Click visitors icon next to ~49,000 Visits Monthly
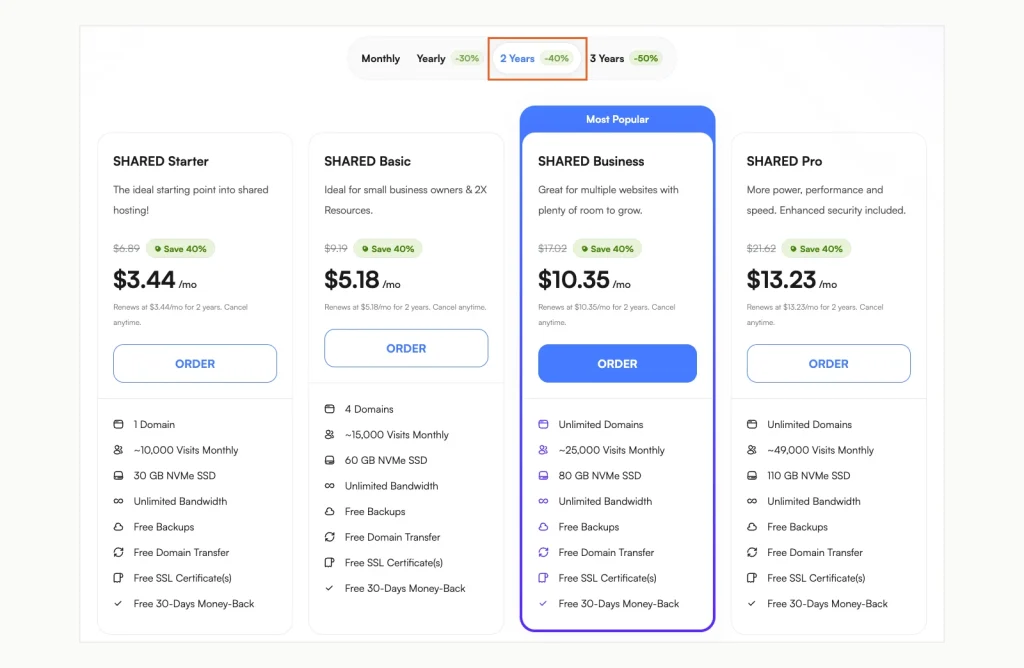Viewport: 1024px width, 668px height. coord(752,450)
